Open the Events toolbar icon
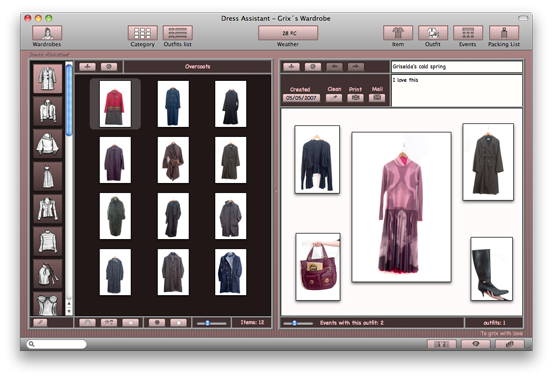This screenshot has height=378, width=552. (x=468, y=33)
